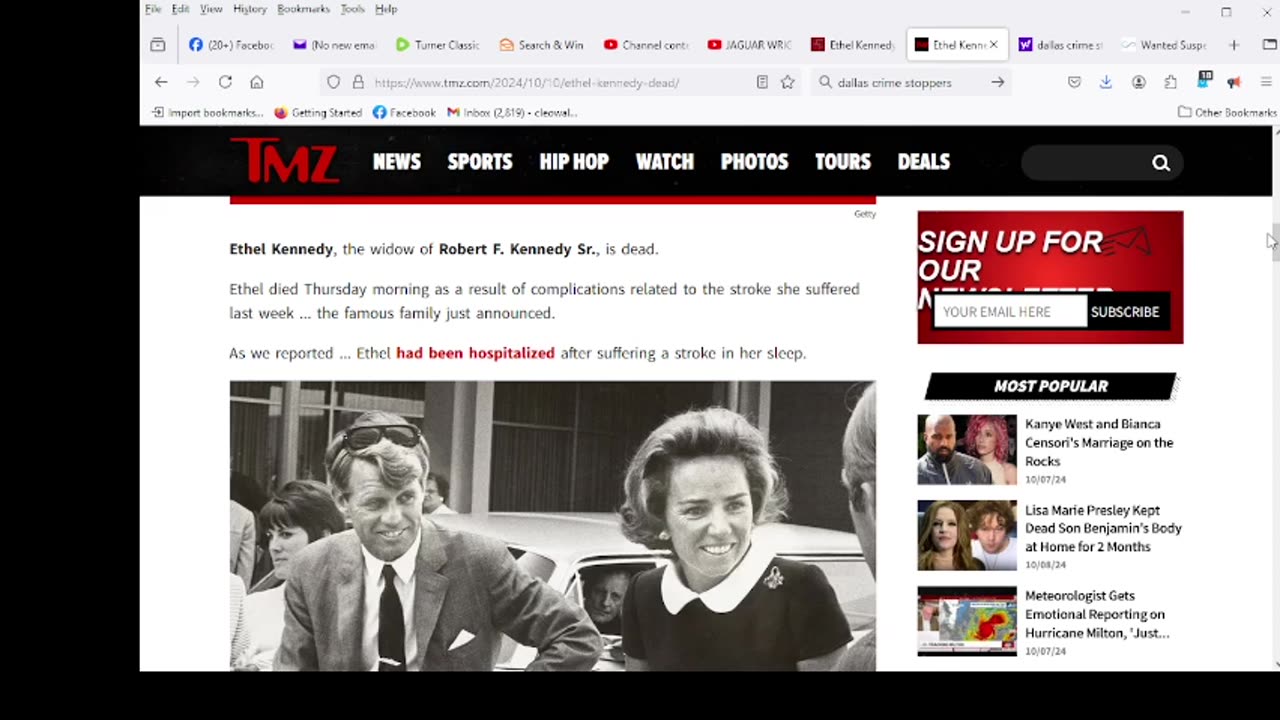Click the account profile icon
1280x720 pixels.
click(1139, 82)
